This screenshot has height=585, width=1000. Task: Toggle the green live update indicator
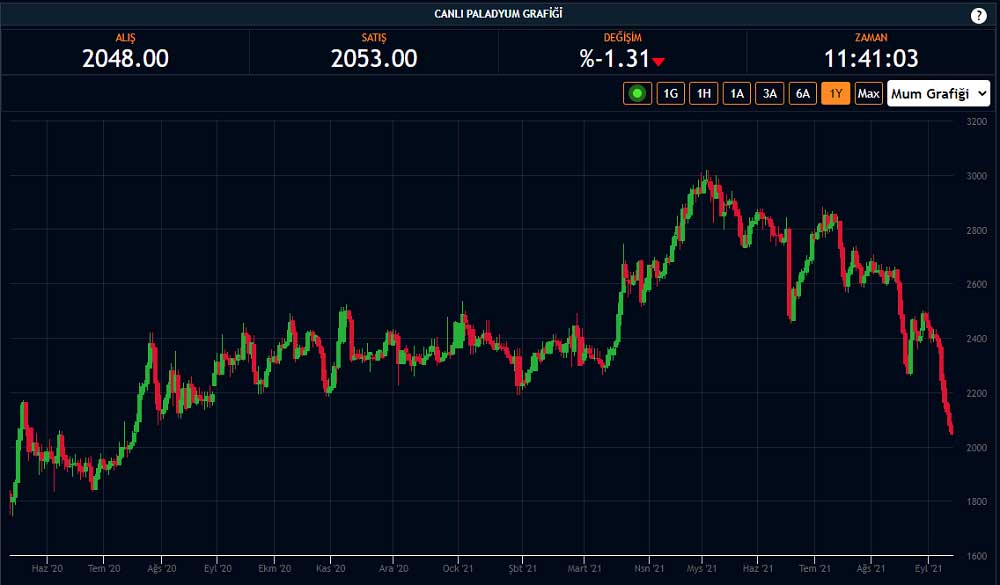click(x=637, y=94)
